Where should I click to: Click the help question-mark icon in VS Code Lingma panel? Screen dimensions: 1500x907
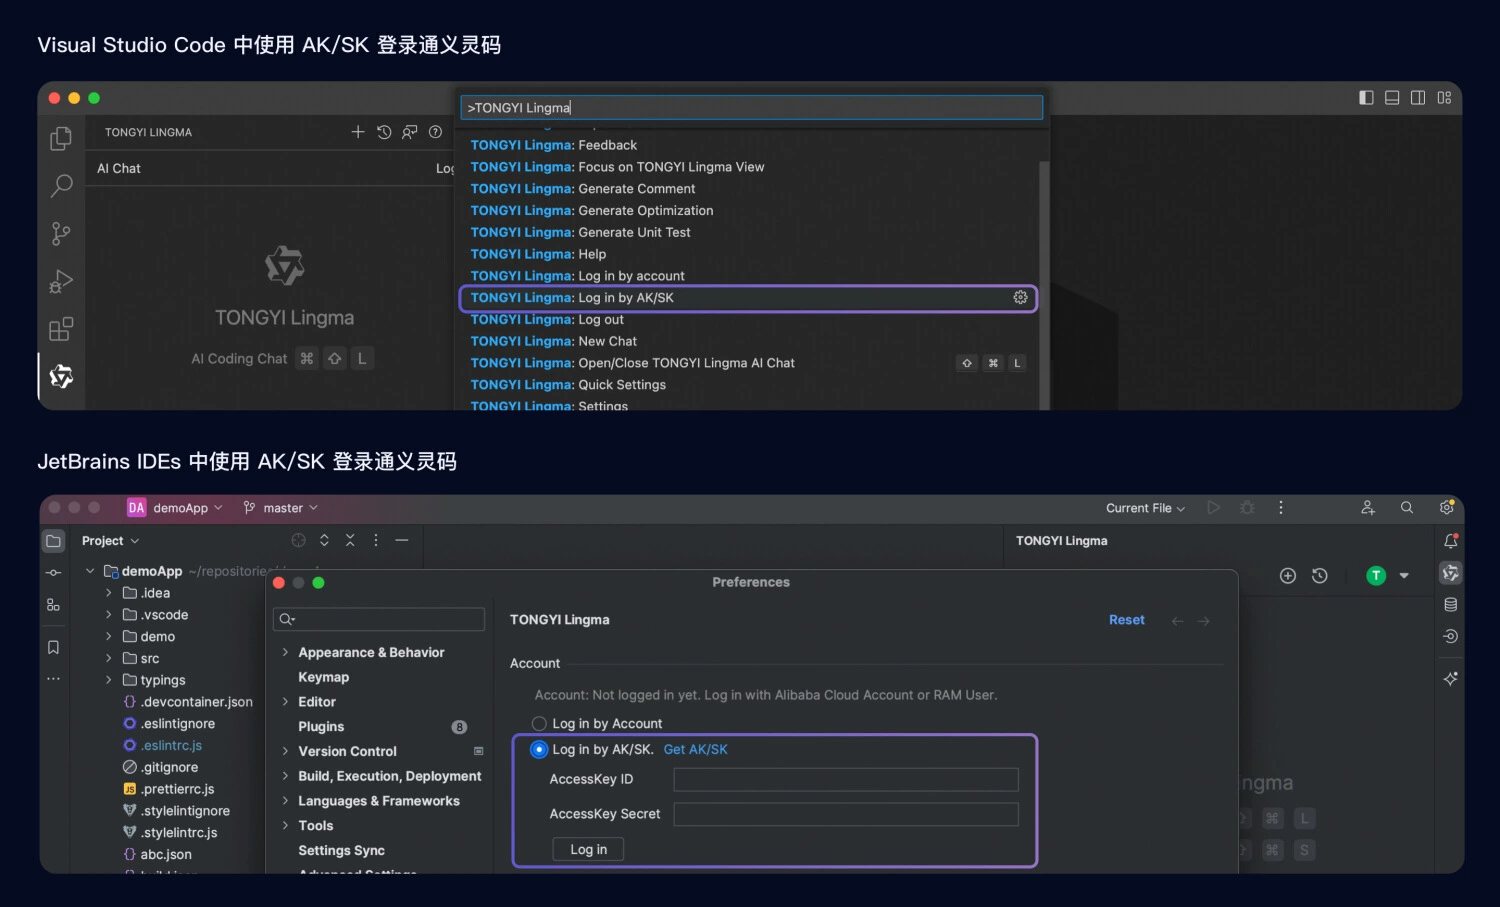click(x=435, y=132)
